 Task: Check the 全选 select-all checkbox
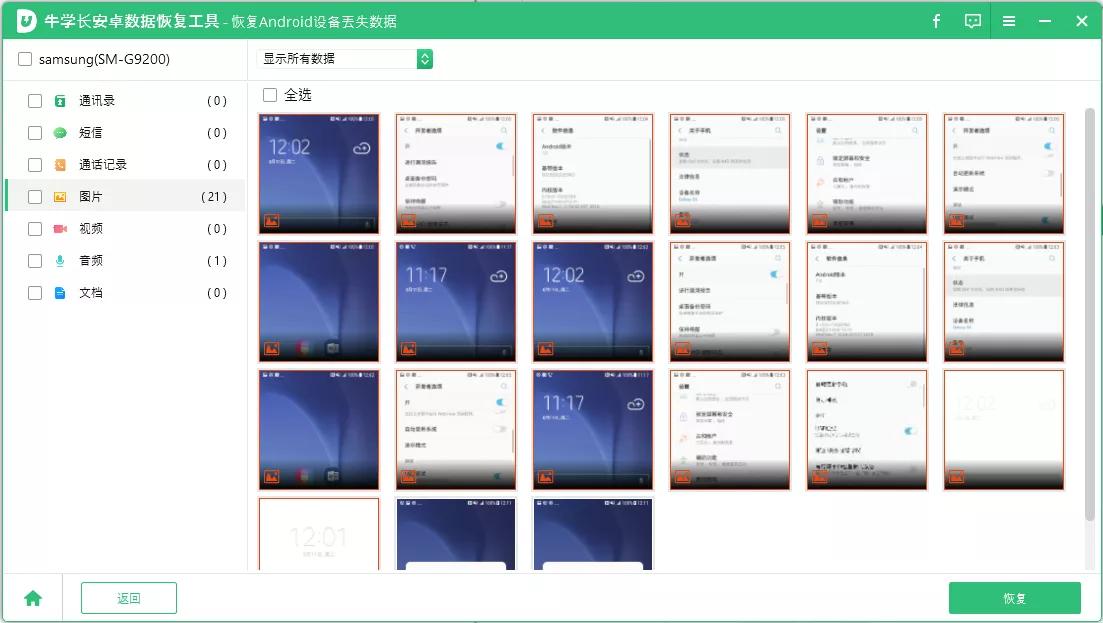[268, 94]
